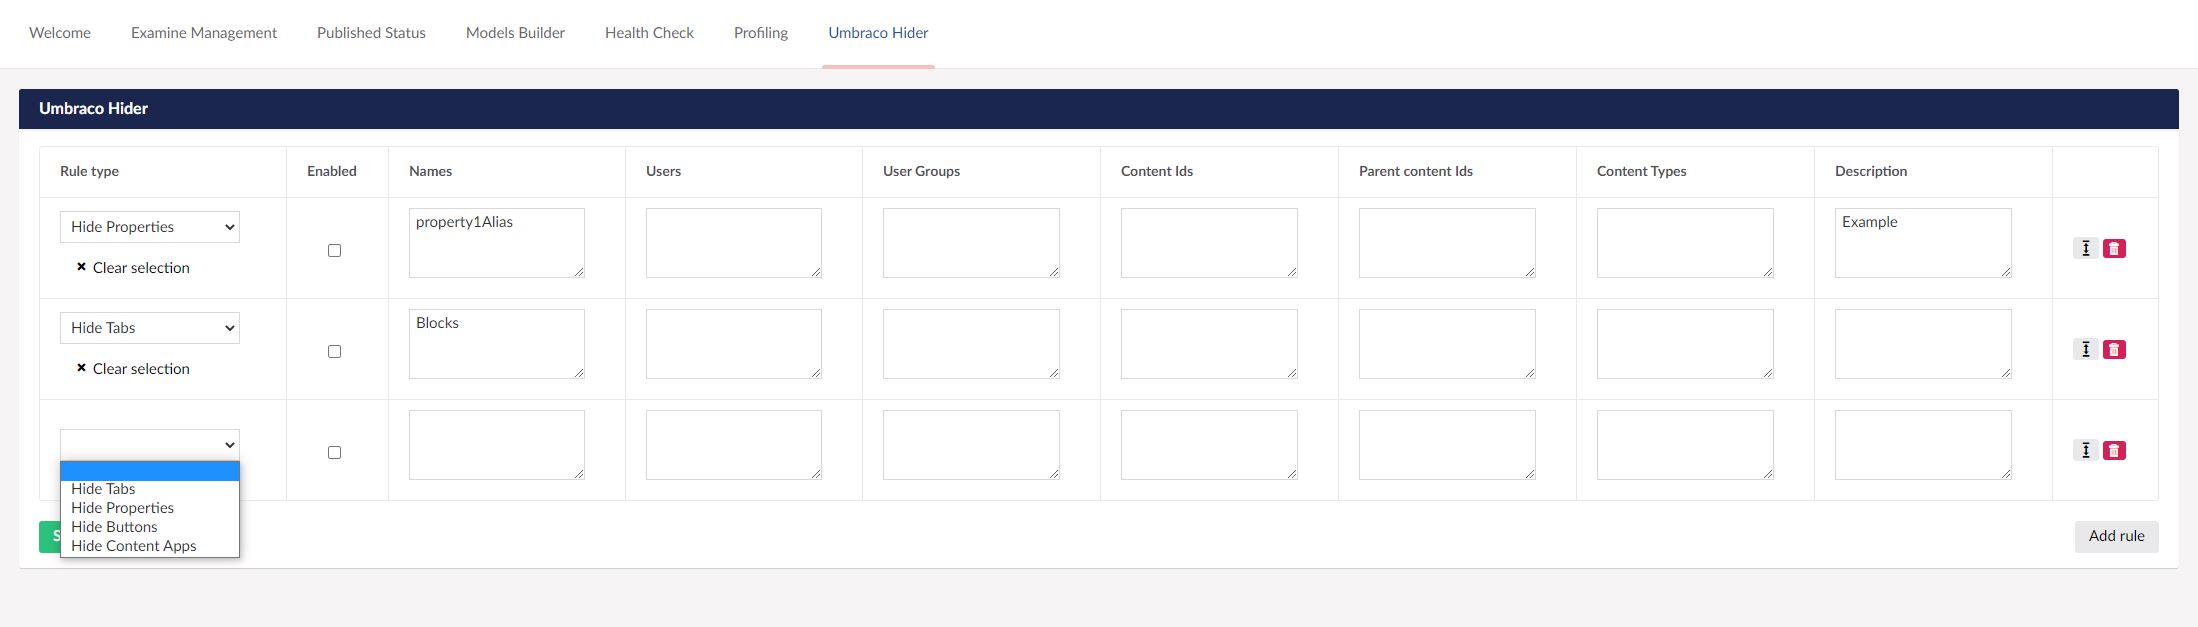The image size is (2198, 627).
Task: Click the move handle icon in the empty third rule row
Action: click(2085, 450)
